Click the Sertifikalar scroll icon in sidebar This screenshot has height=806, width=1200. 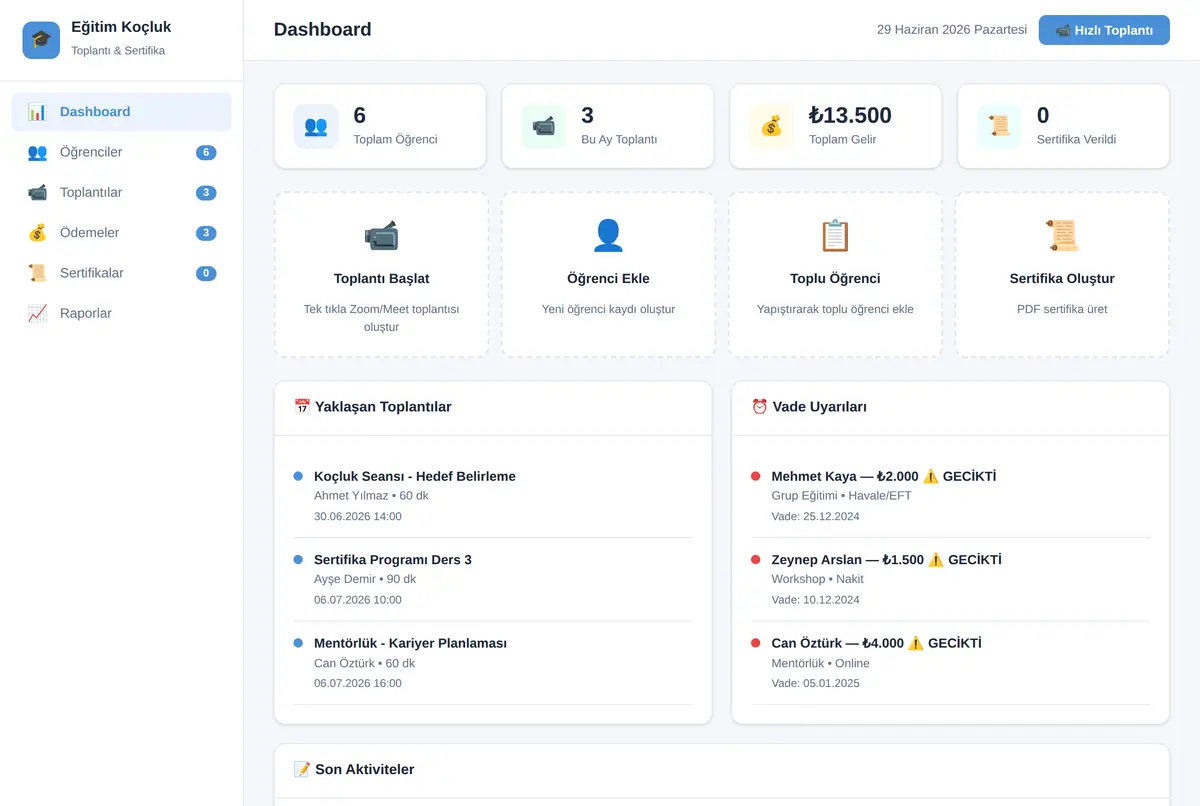pyautogui.click(x=37, y=273)
